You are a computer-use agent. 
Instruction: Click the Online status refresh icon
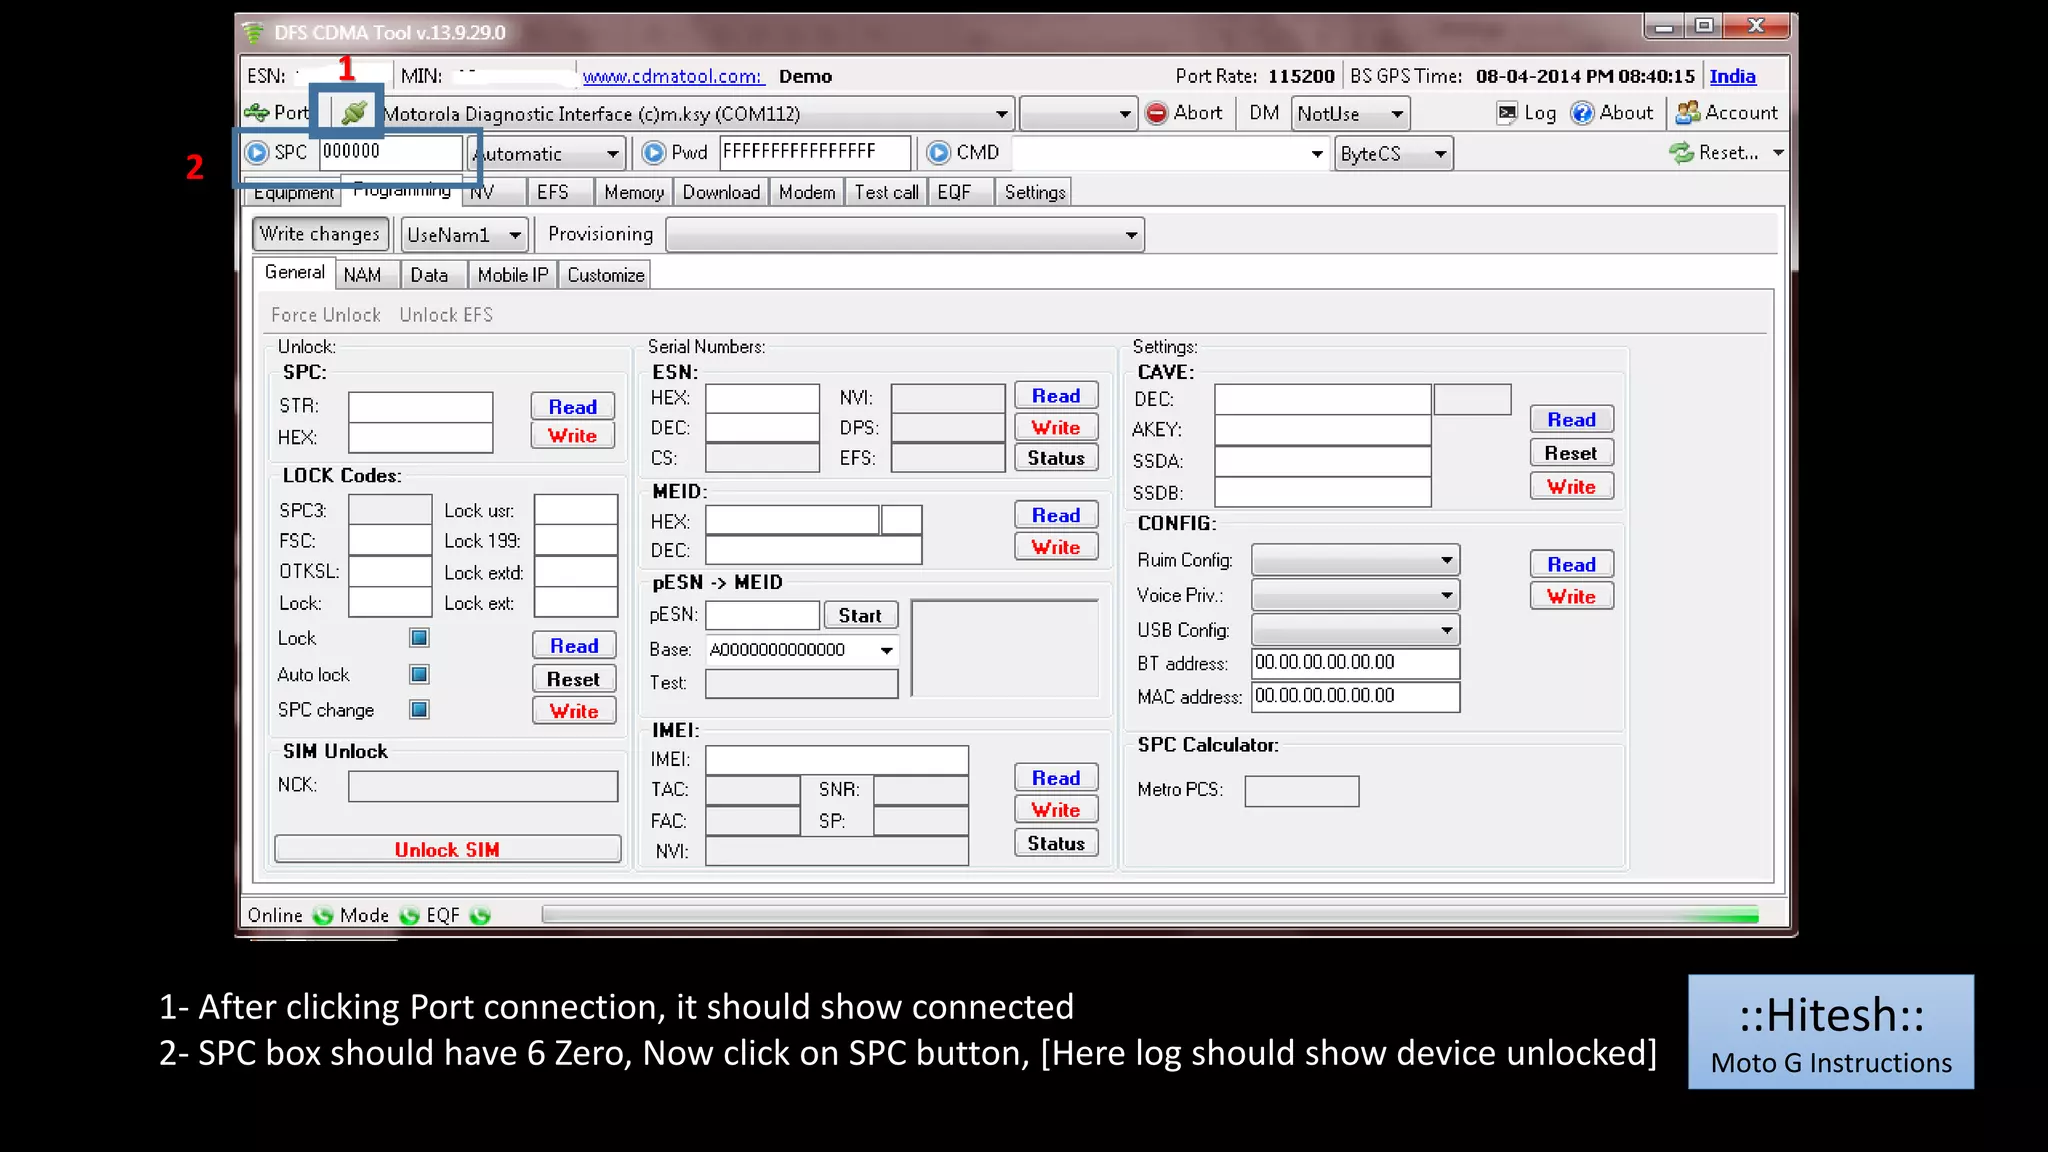322,915
